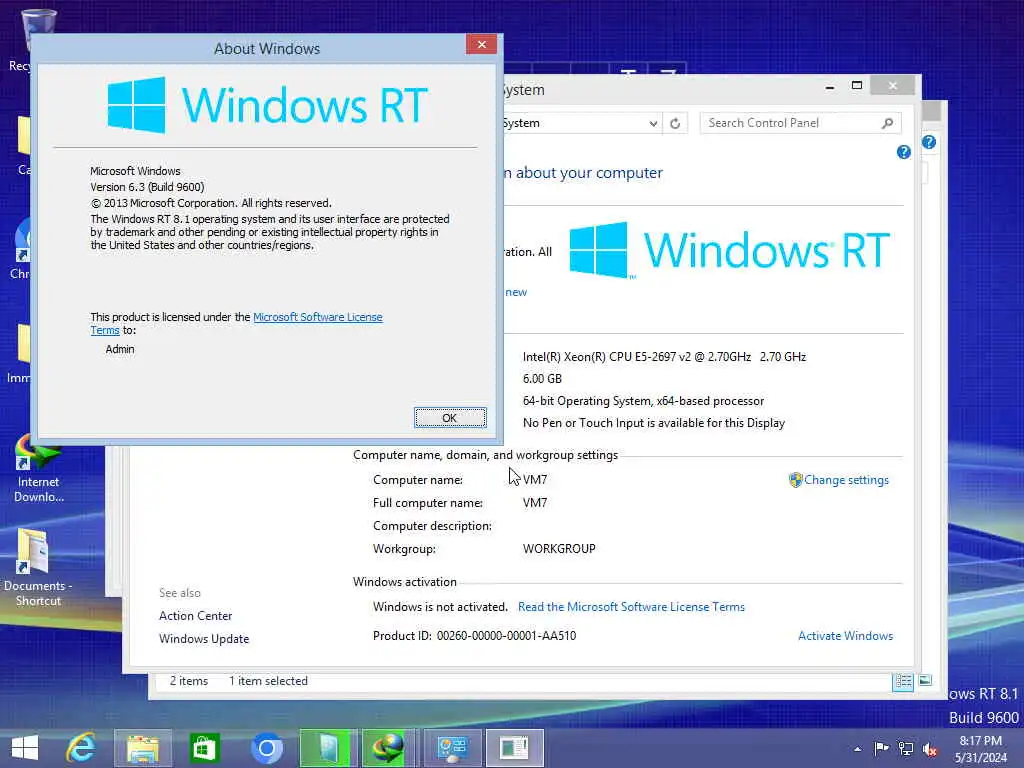Launch Internet Explorer from taskbar
This screenshot has height=768, width=1024.
click(x=82, y=748)
